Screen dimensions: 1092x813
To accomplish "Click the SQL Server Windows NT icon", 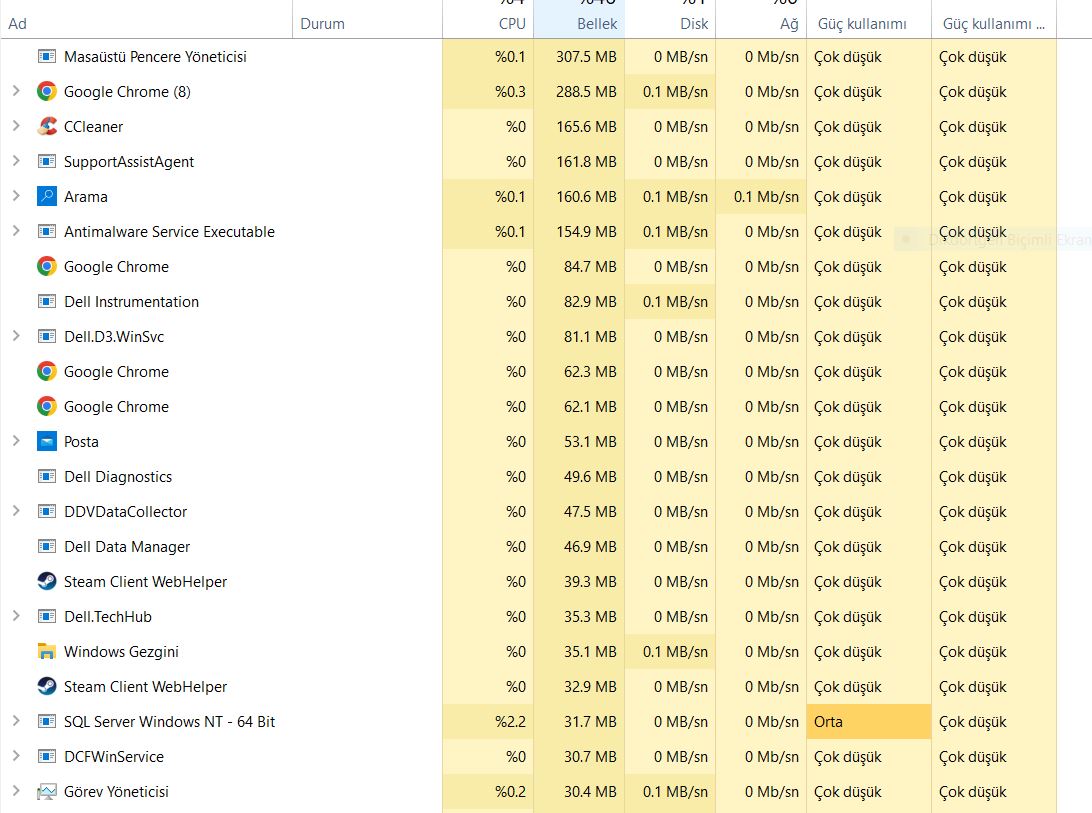I will coord(46,722).
